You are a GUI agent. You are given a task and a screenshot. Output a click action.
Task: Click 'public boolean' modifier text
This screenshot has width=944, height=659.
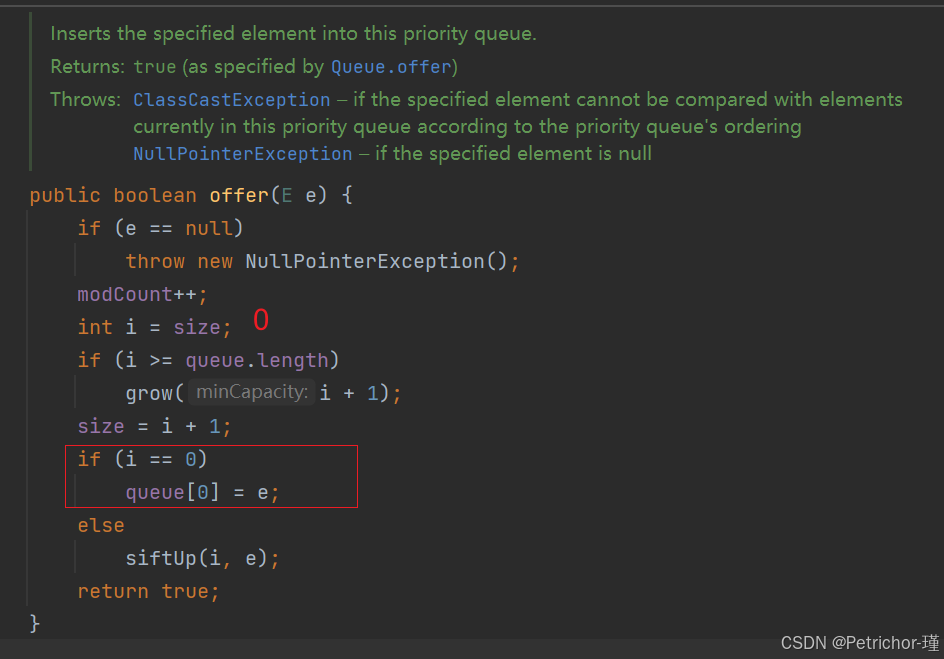113,196
